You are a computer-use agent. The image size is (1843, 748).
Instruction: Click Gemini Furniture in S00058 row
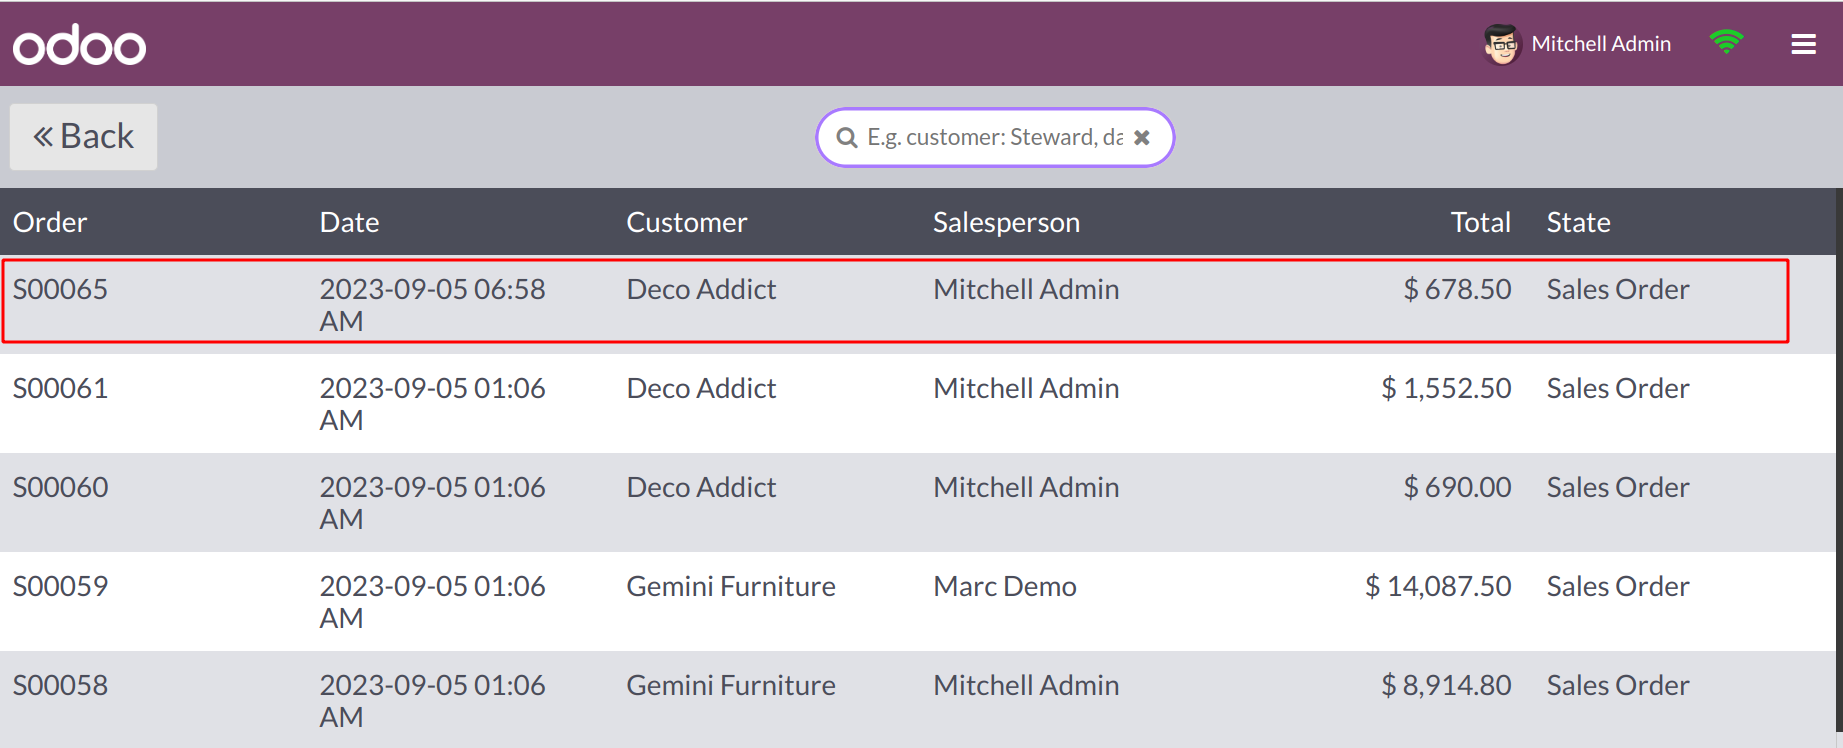(731, 685)
